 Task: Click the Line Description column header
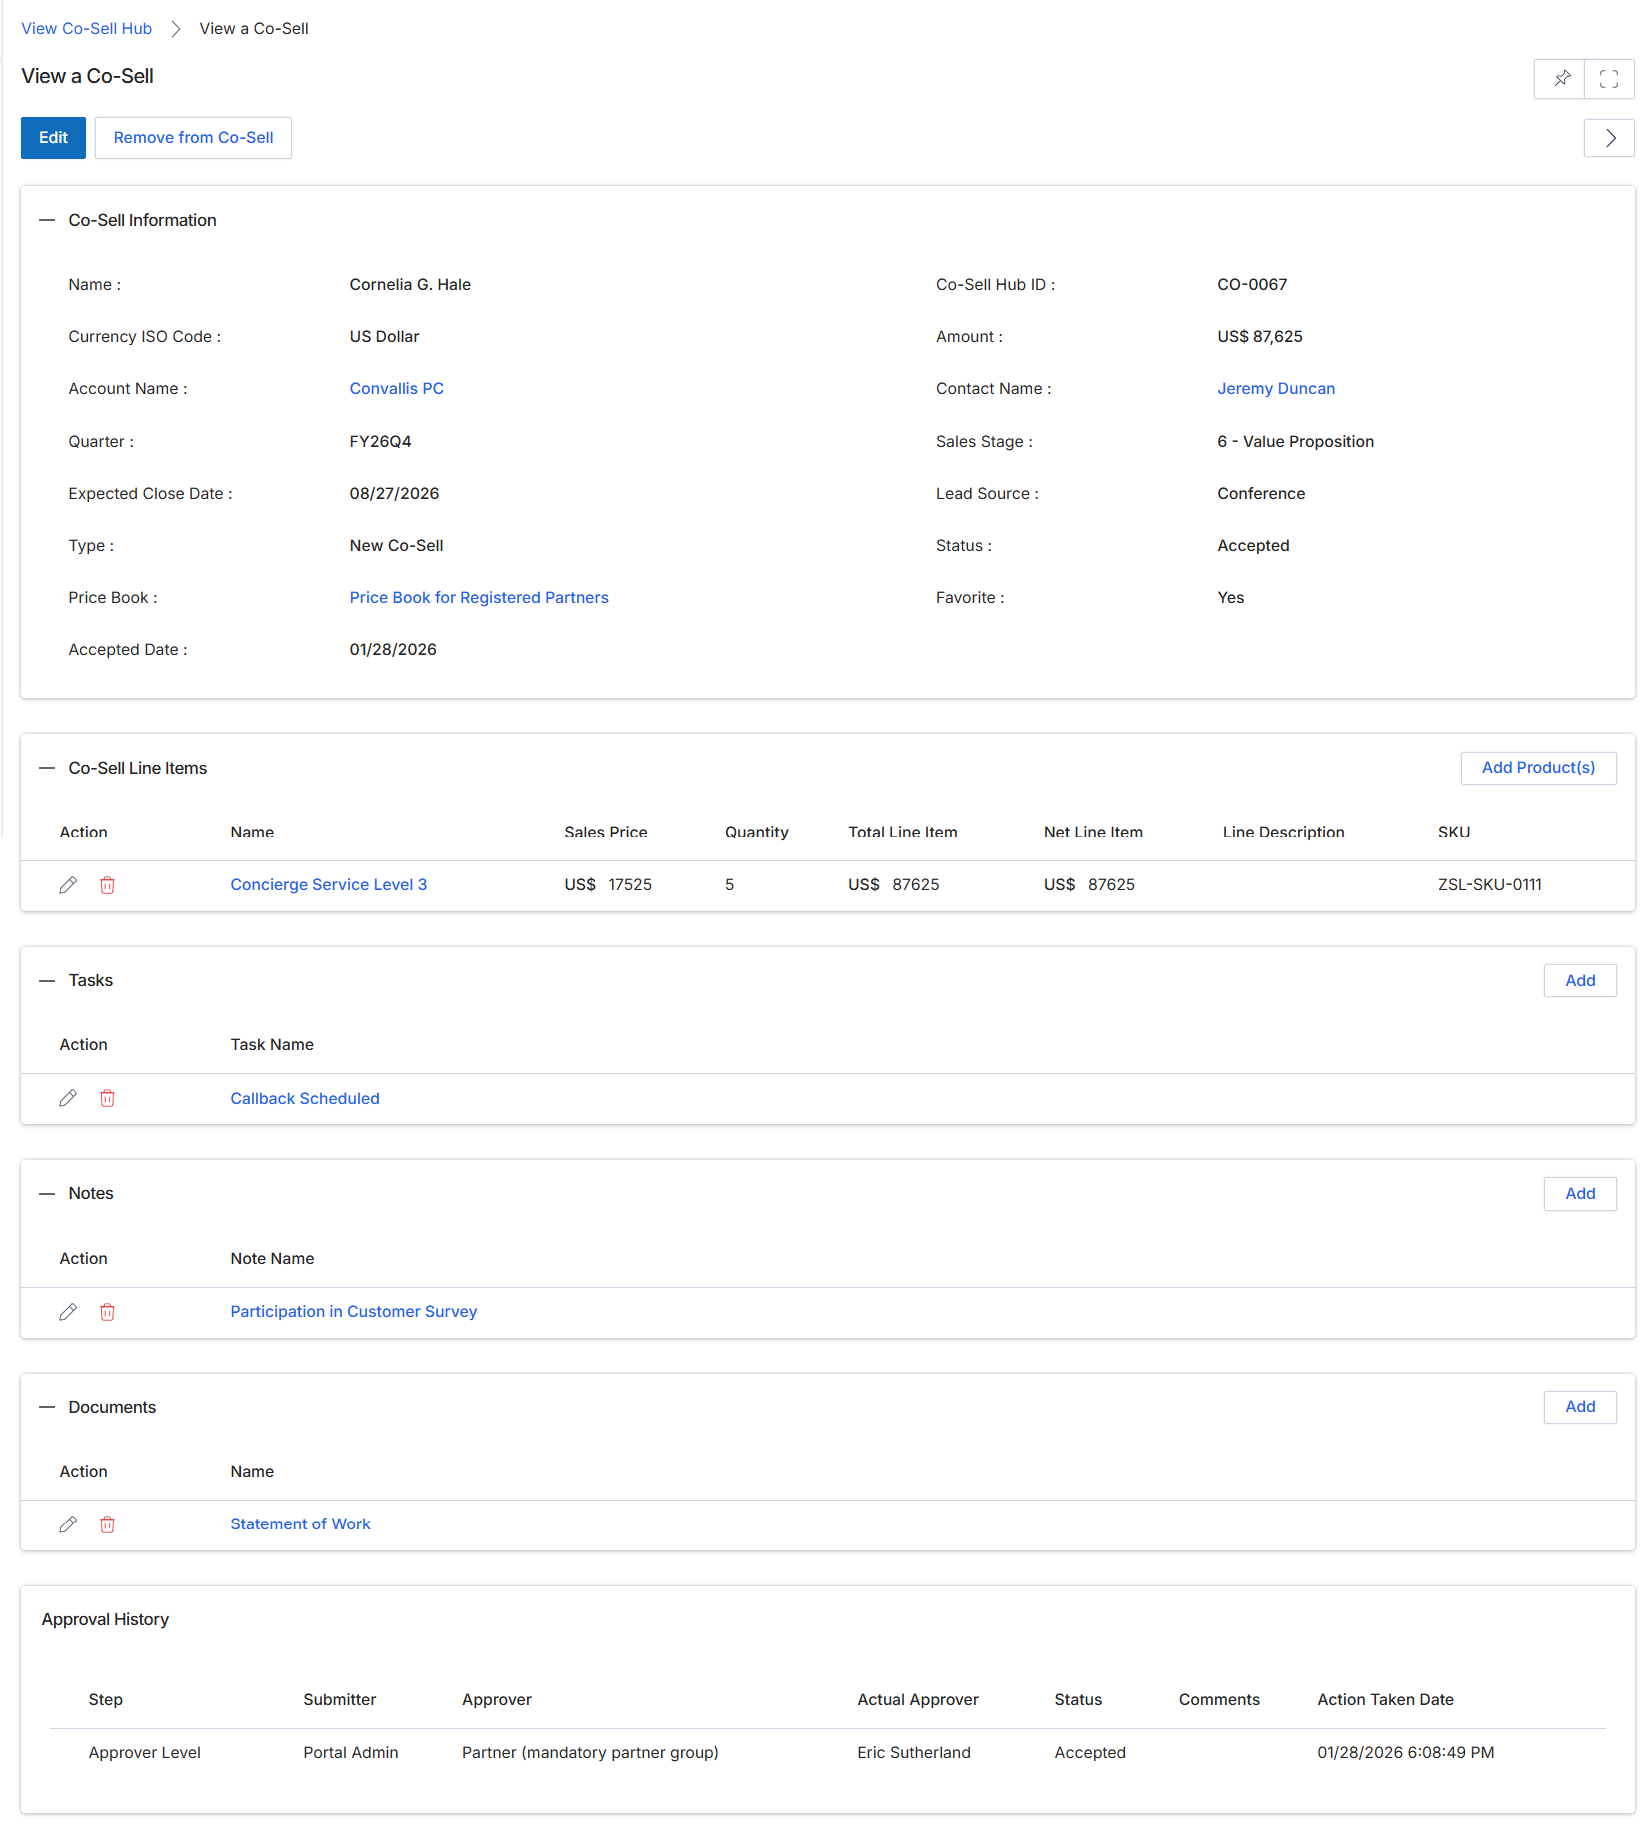(x=1283, y=832)
